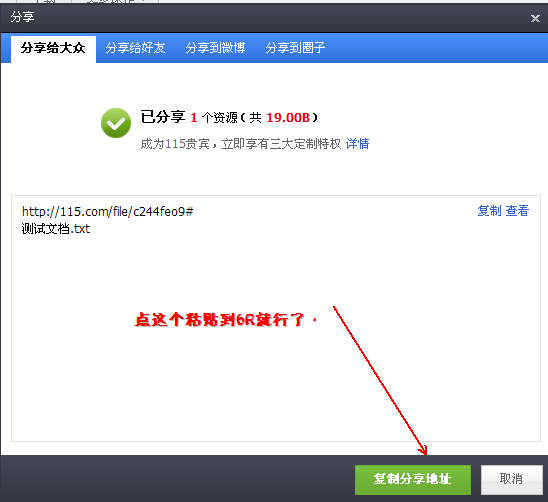Click the 查看 link beside the share URL
The width and height of the screenshot is (548, 502).
pyautogui.click(x=517, y=211)
